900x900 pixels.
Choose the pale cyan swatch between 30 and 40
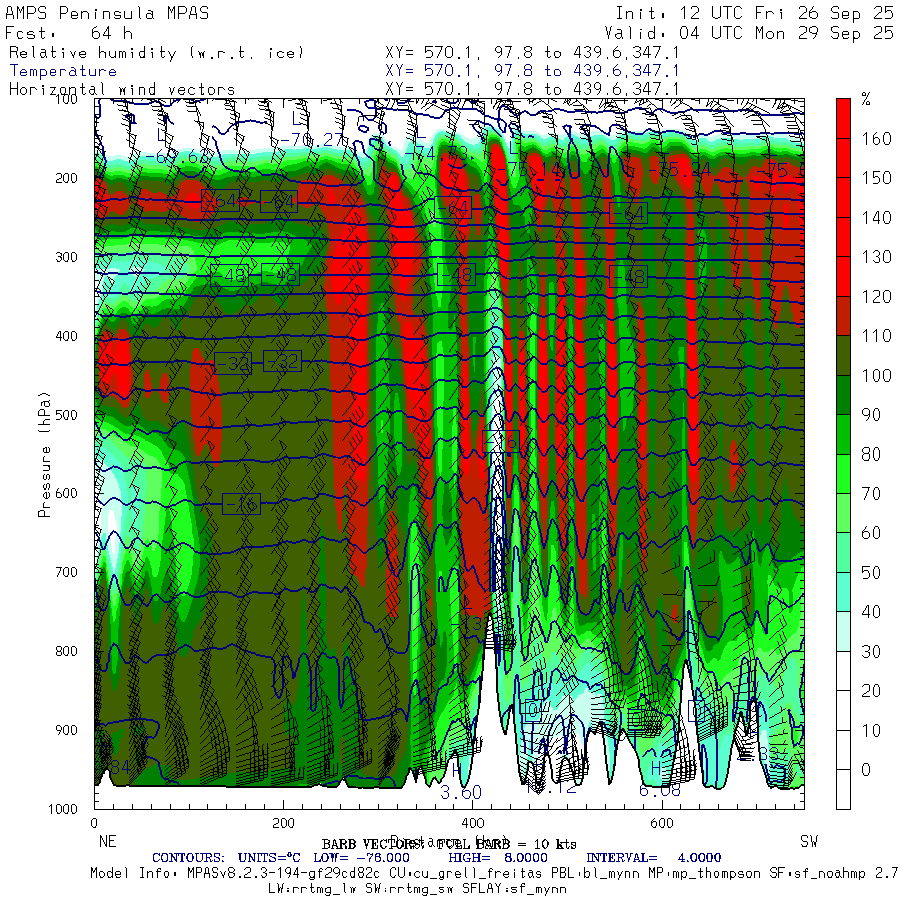[x=843, y=631]
